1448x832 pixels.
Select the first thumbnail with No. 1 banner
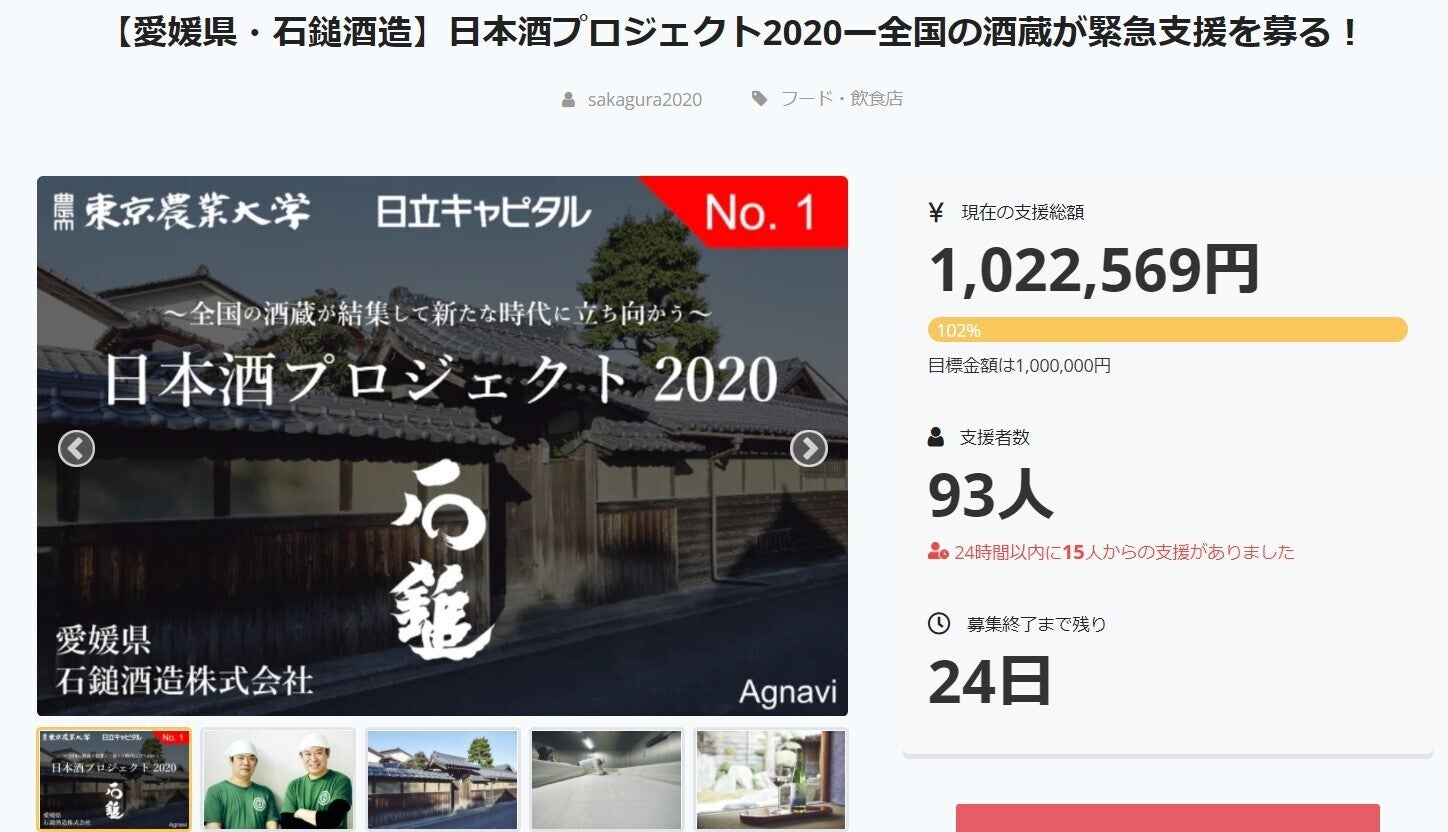[114, 780]
